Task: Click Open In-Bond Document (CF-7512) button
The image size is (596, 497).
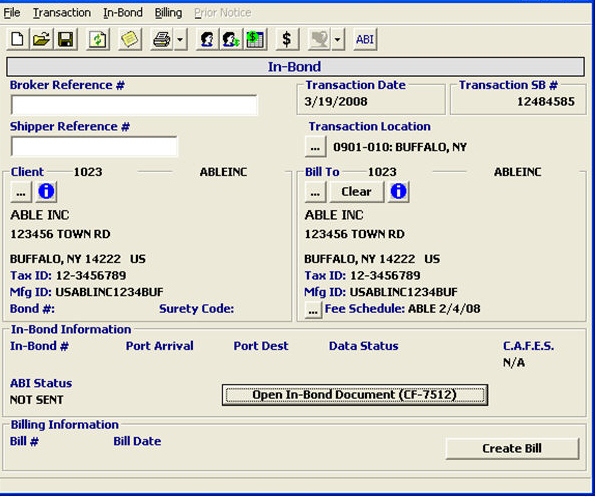Action: pyautogui.click(x=355, y=395)
